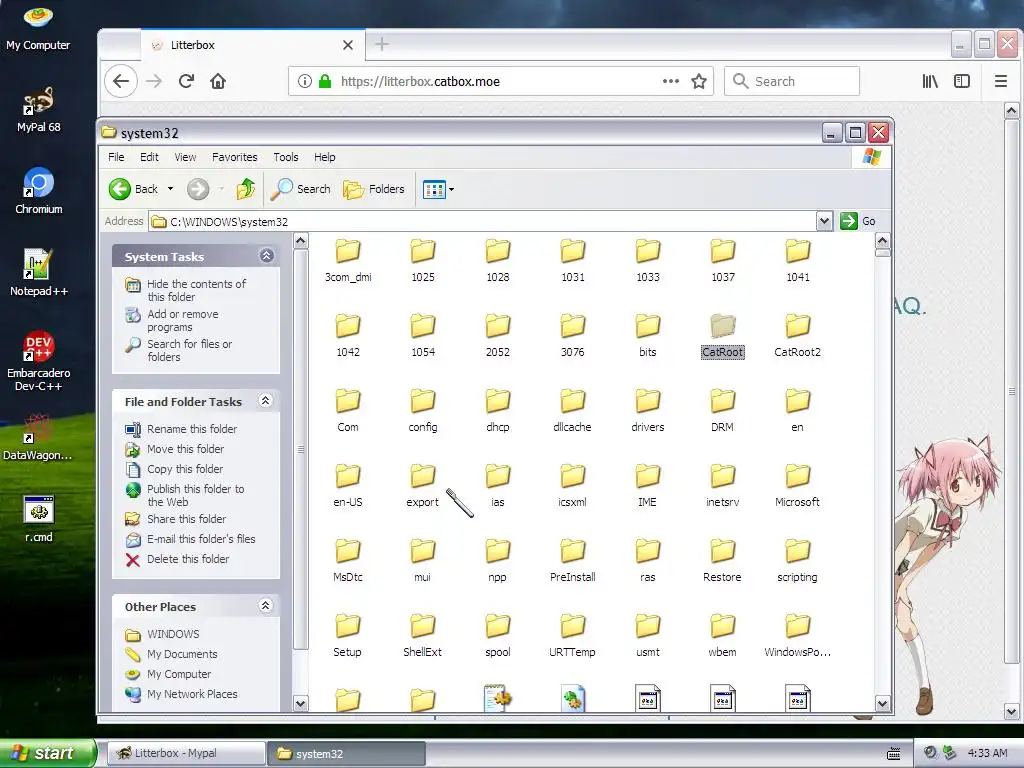
Task: Open WINDOWS under Other Places
Action: pyautogui.click(x=173, y=633)
